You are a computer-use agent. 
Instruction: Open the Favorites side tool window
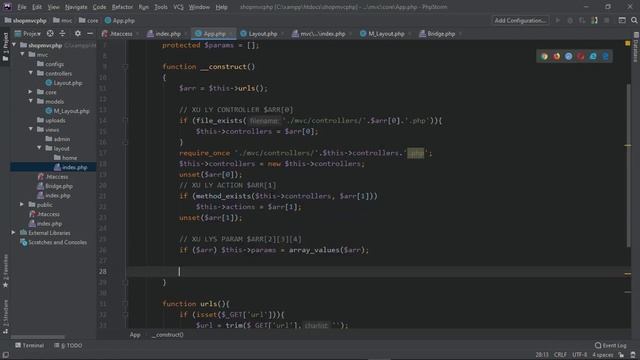(5, 271)
